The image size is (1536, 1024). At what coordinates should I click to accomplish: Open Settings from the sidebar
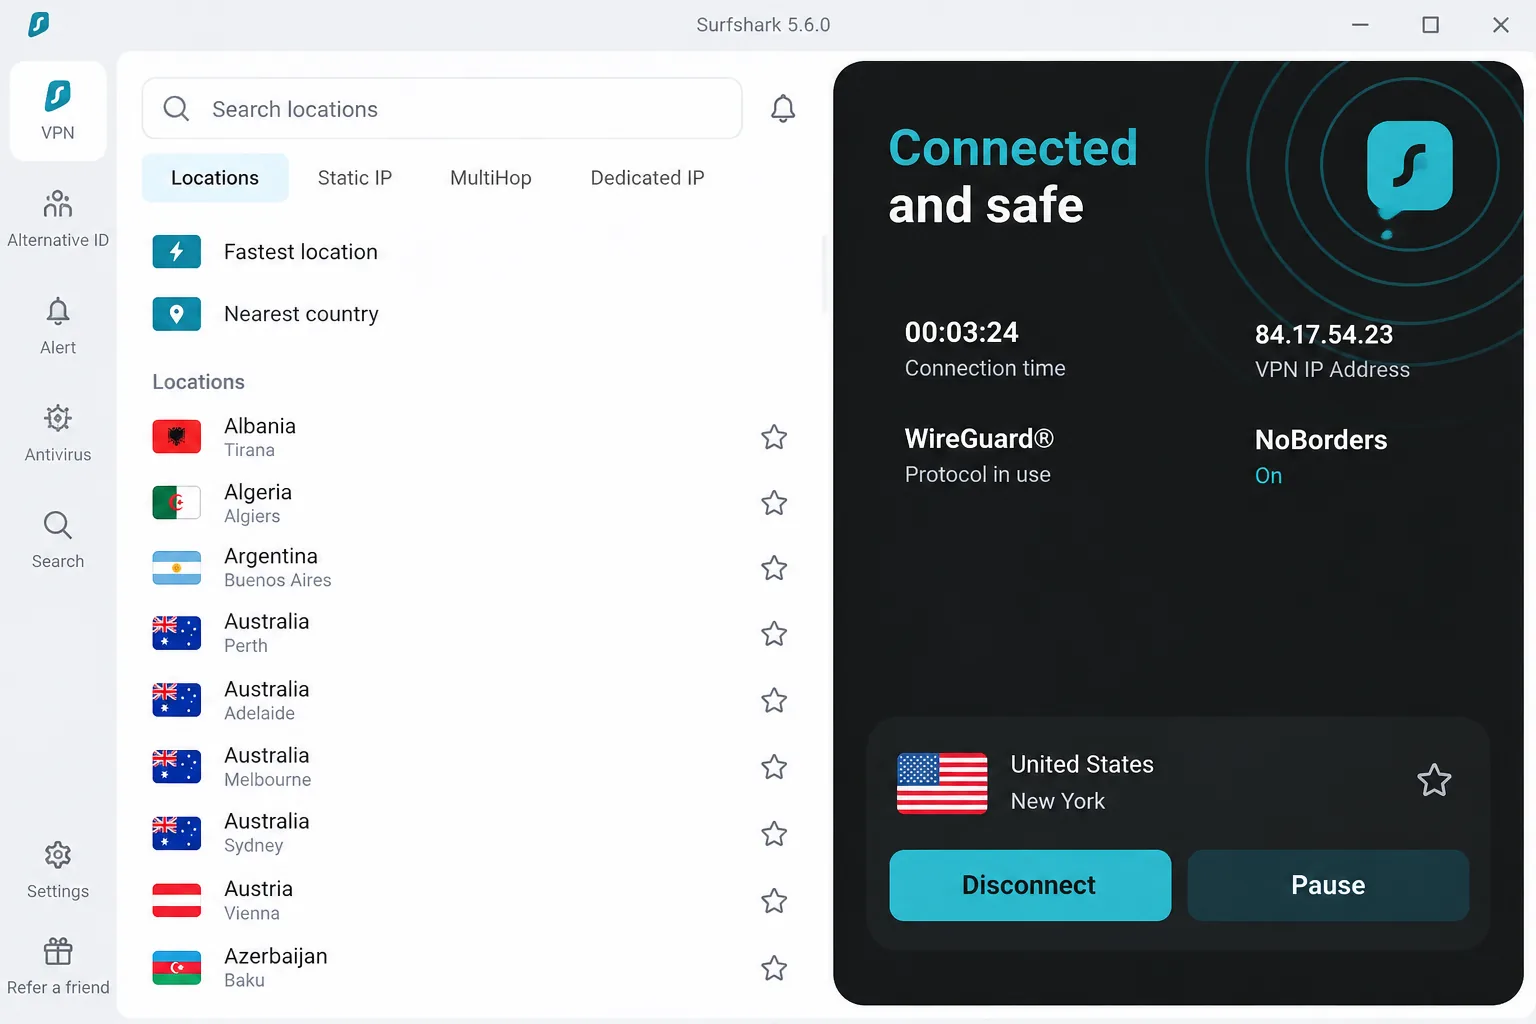pos(58,870)
